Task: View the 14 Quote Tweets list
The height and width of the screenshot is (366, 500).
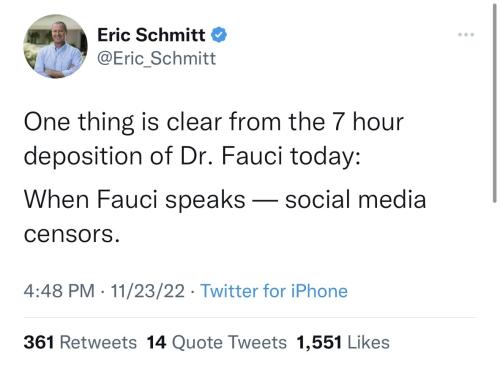Action: click(x=217, y=342)
